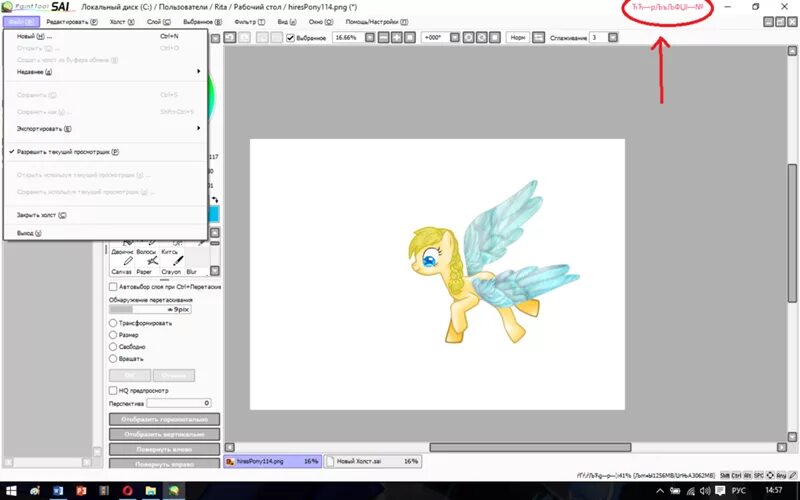The image size is (800, 500).
Task: Click the tool tray scroll-down arrow
Action: pyautogui.click(x=215, y=270)
